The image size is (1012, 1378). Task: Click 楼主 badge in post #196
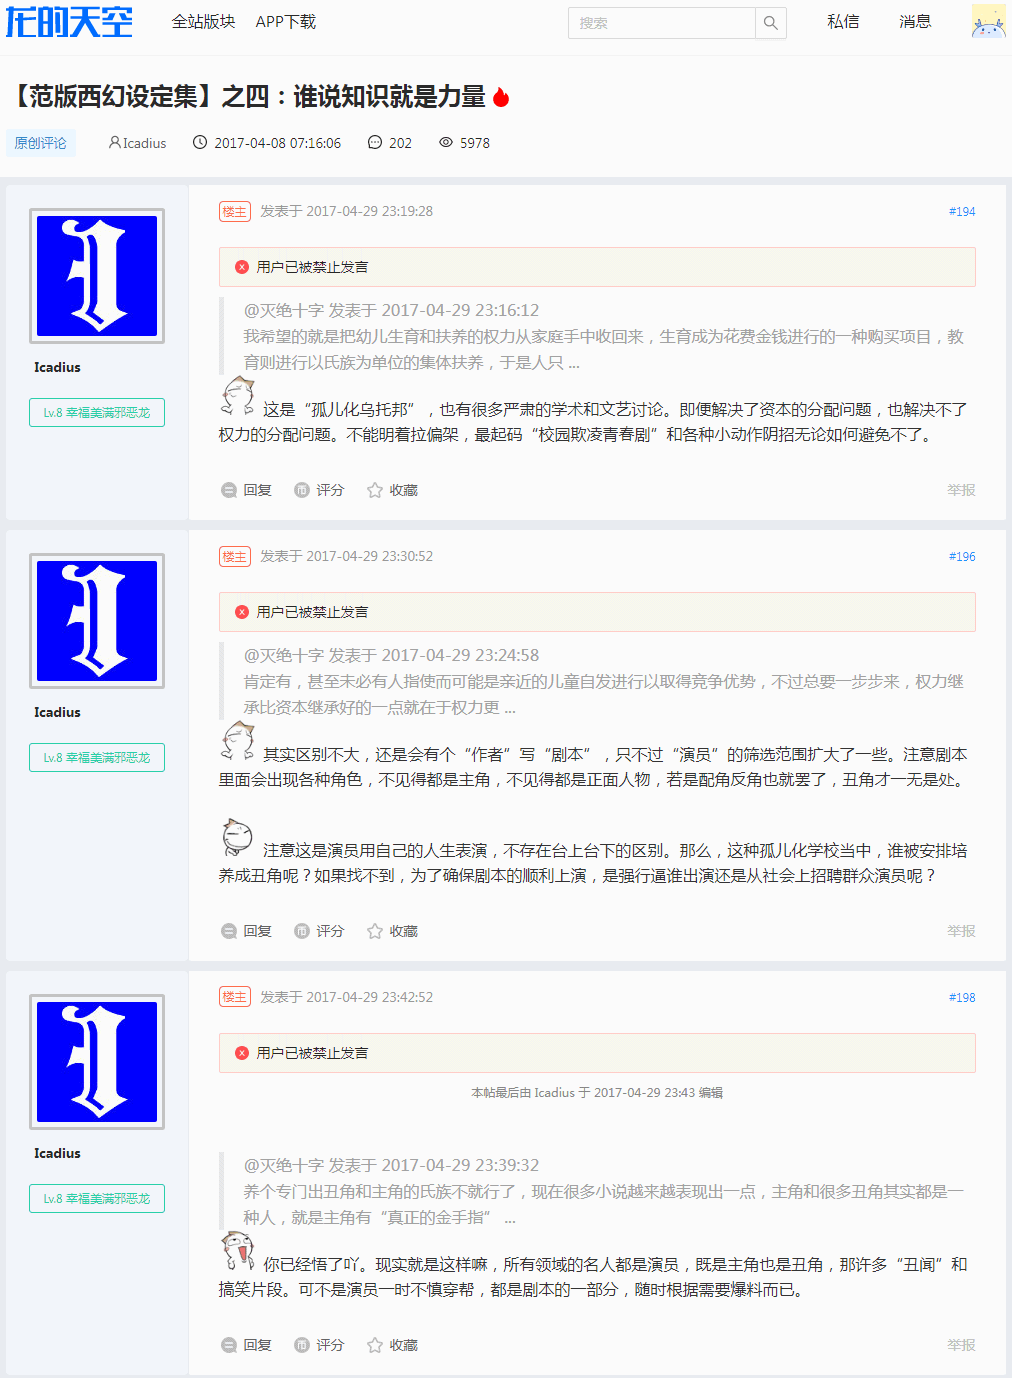click(235, 556)
